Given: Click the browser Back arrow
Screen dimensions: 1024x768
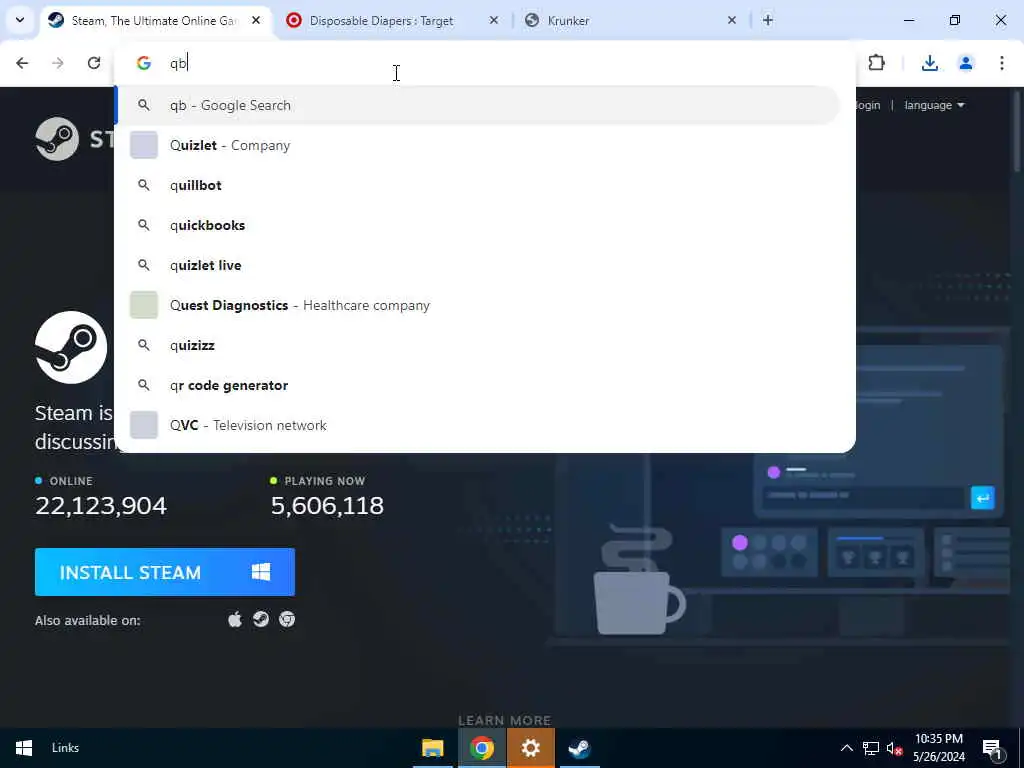Looking at the screenshot, I should pyautogui.click(x=22, y=63).
